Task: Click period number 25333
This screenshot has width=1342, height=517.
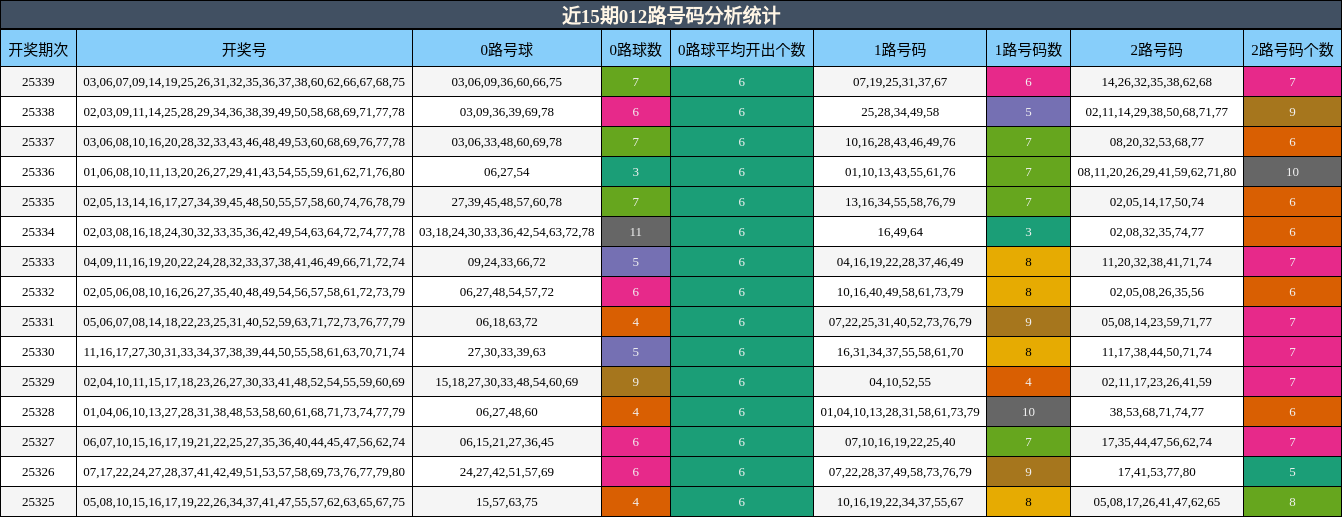Action: (38, 262)
